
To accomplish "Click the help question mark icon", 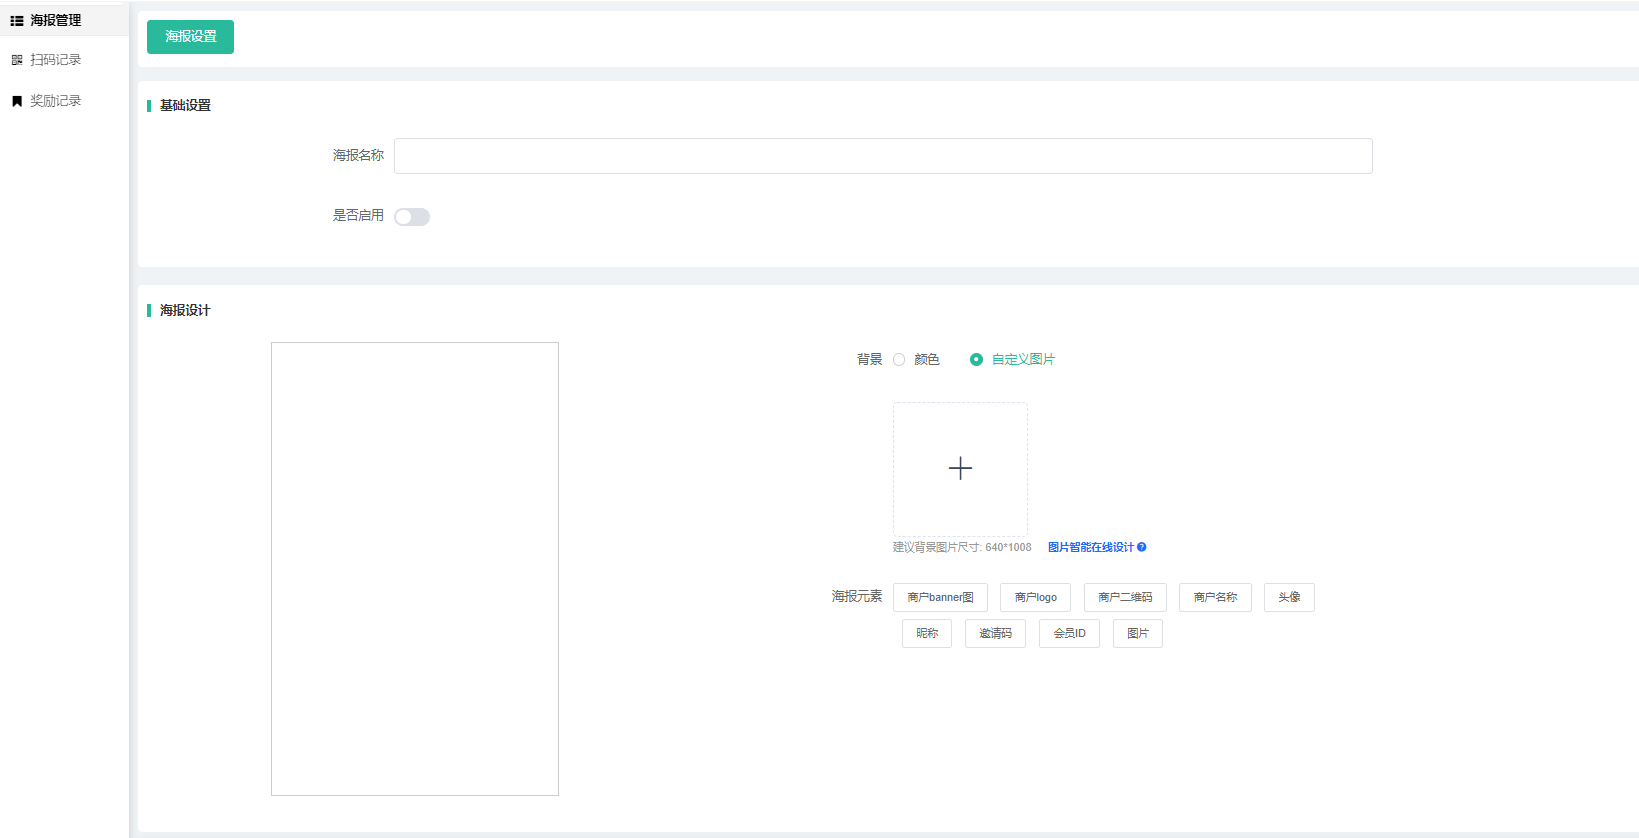I will point(1142,547).
